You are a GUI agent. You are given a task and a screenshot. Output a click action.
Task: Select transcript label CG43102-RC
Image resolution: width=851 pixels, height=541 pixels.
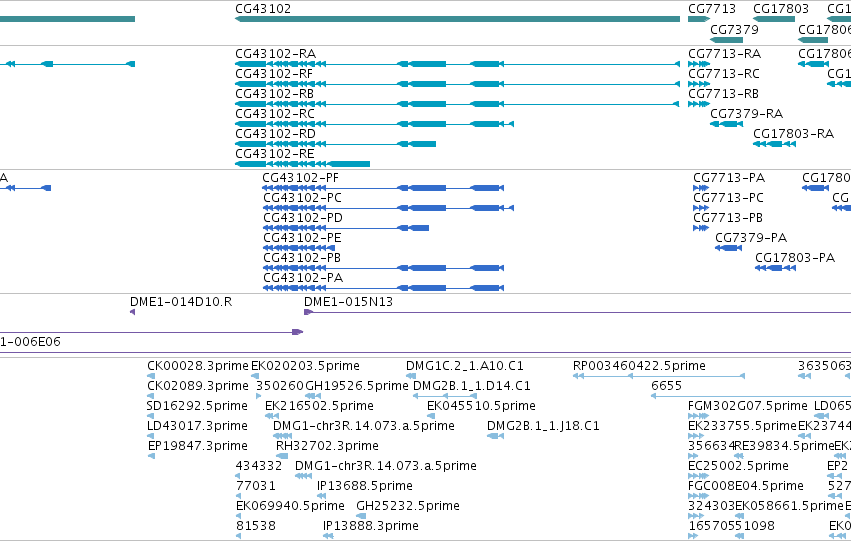pyautogui.click(x=275, y=114)
